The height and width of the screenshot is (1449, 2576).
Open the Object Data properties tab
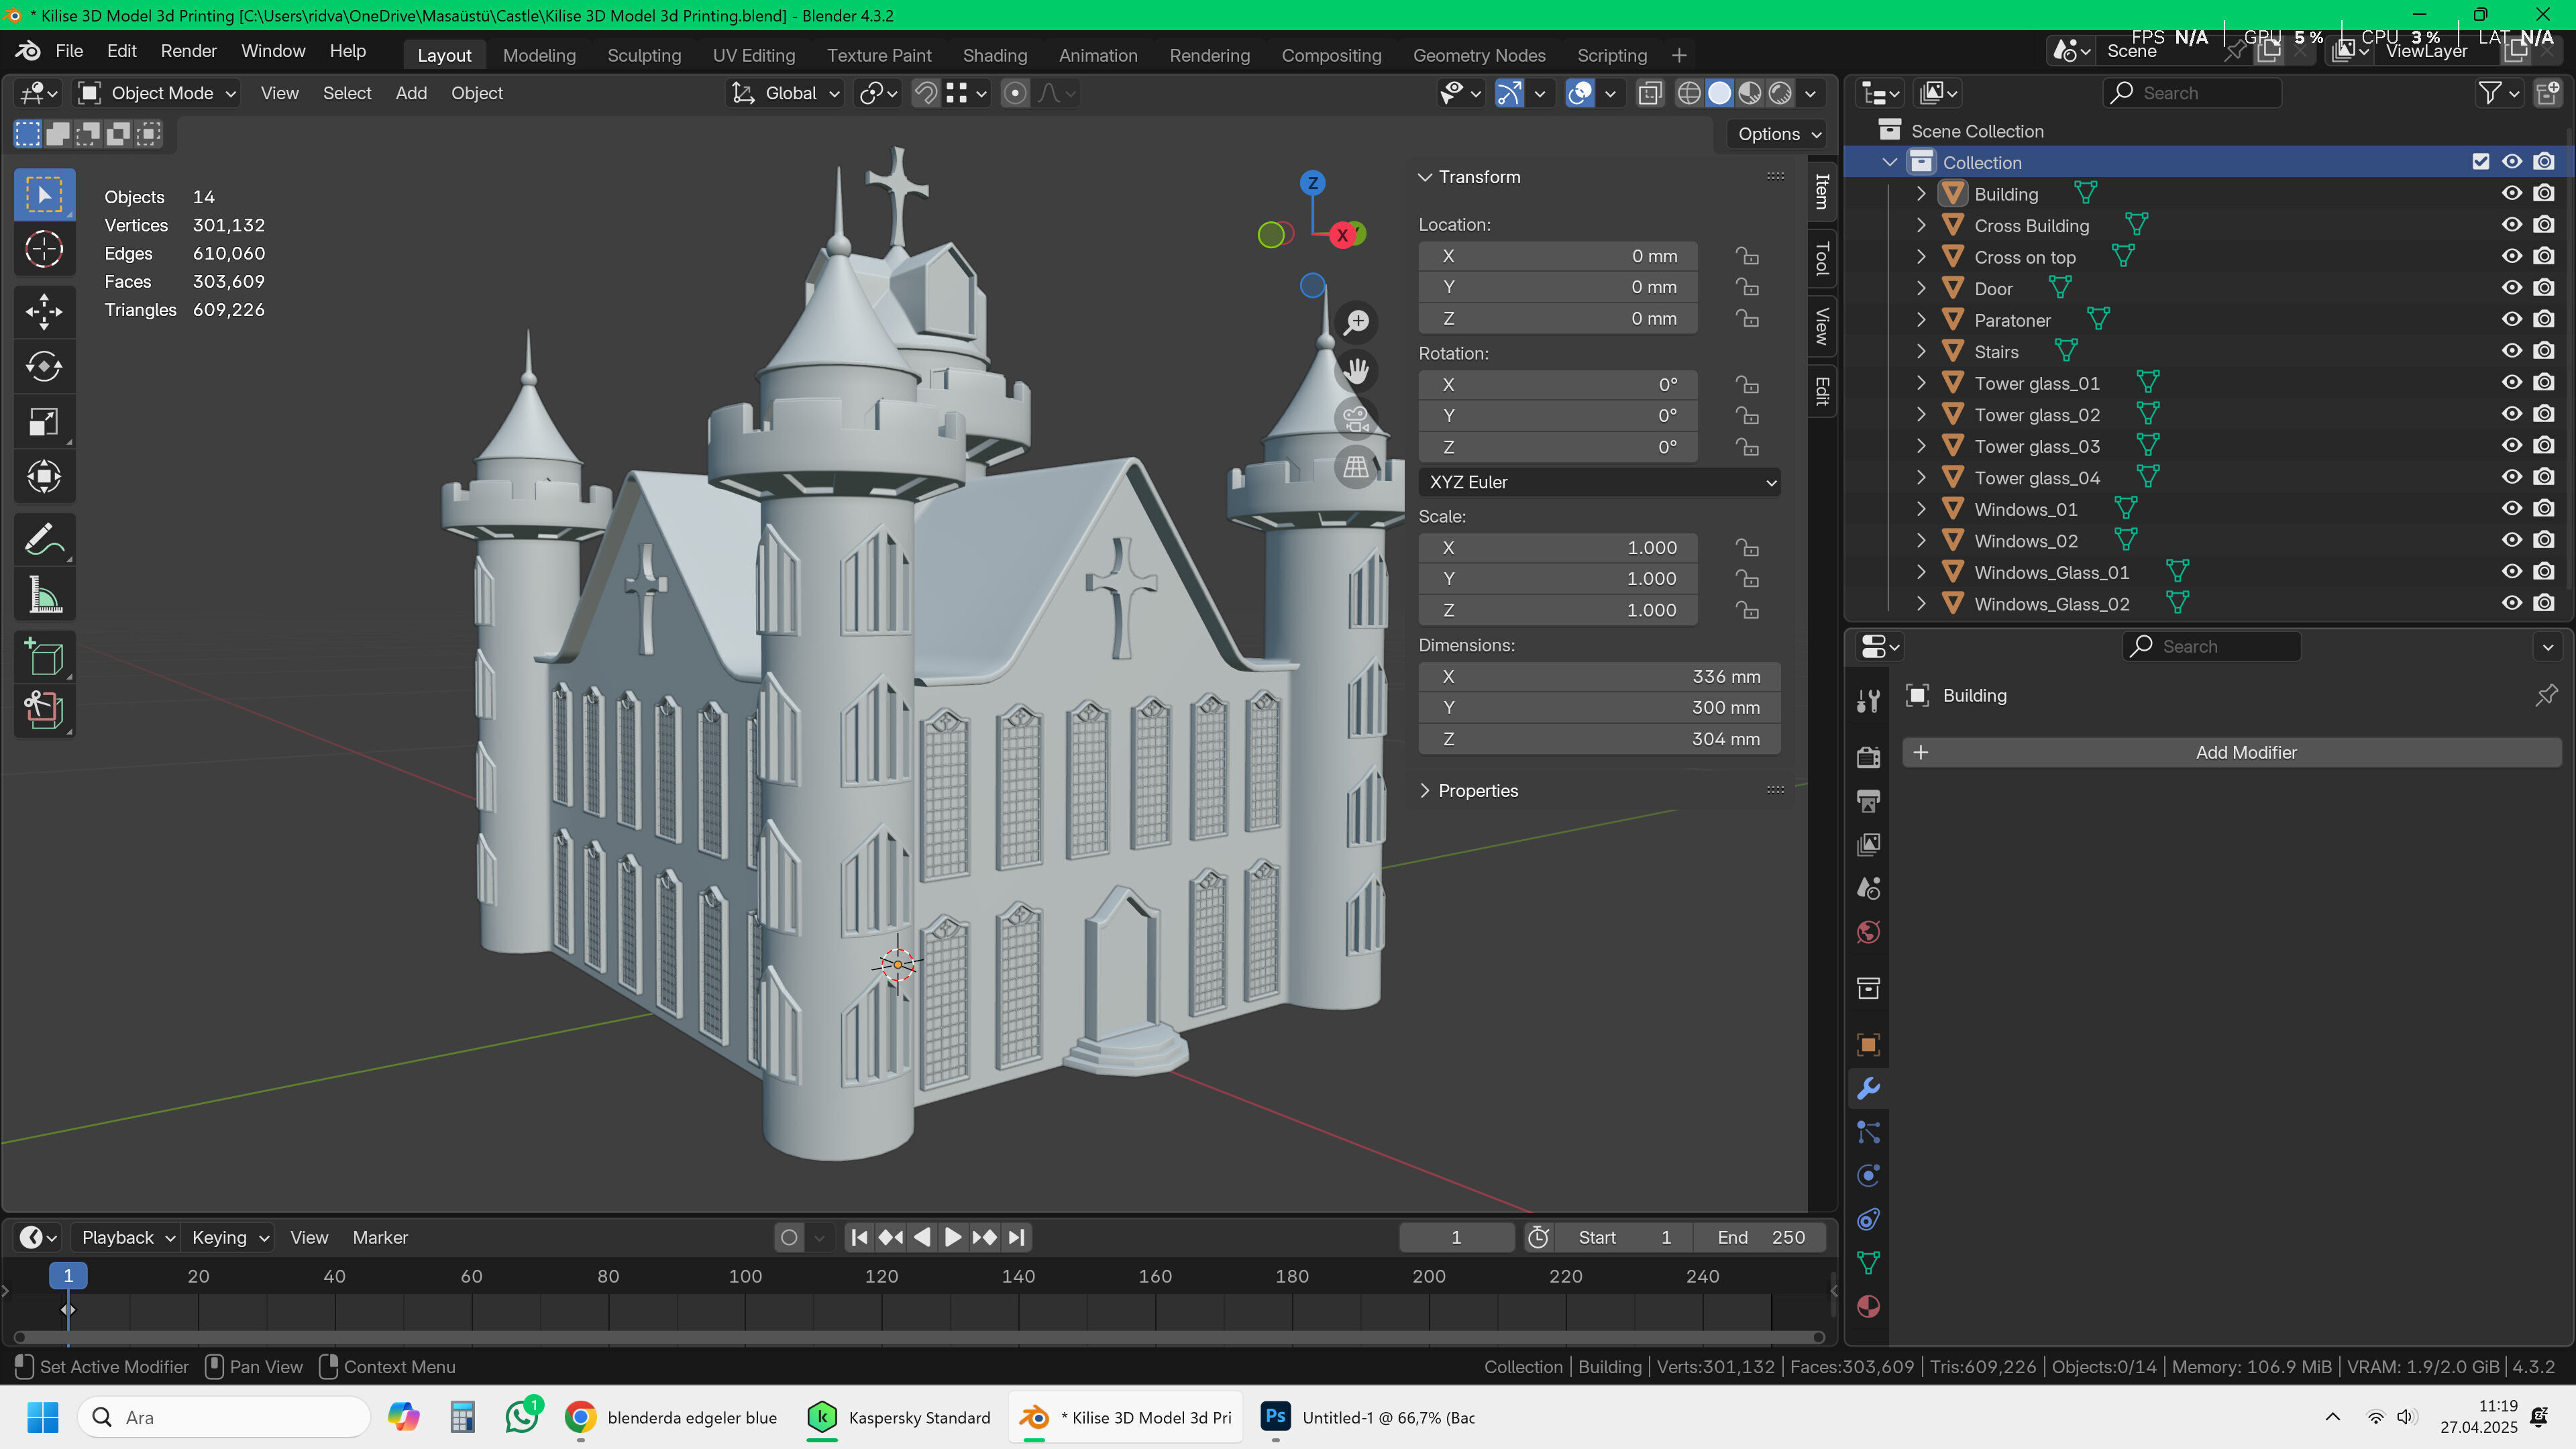1868,1262
